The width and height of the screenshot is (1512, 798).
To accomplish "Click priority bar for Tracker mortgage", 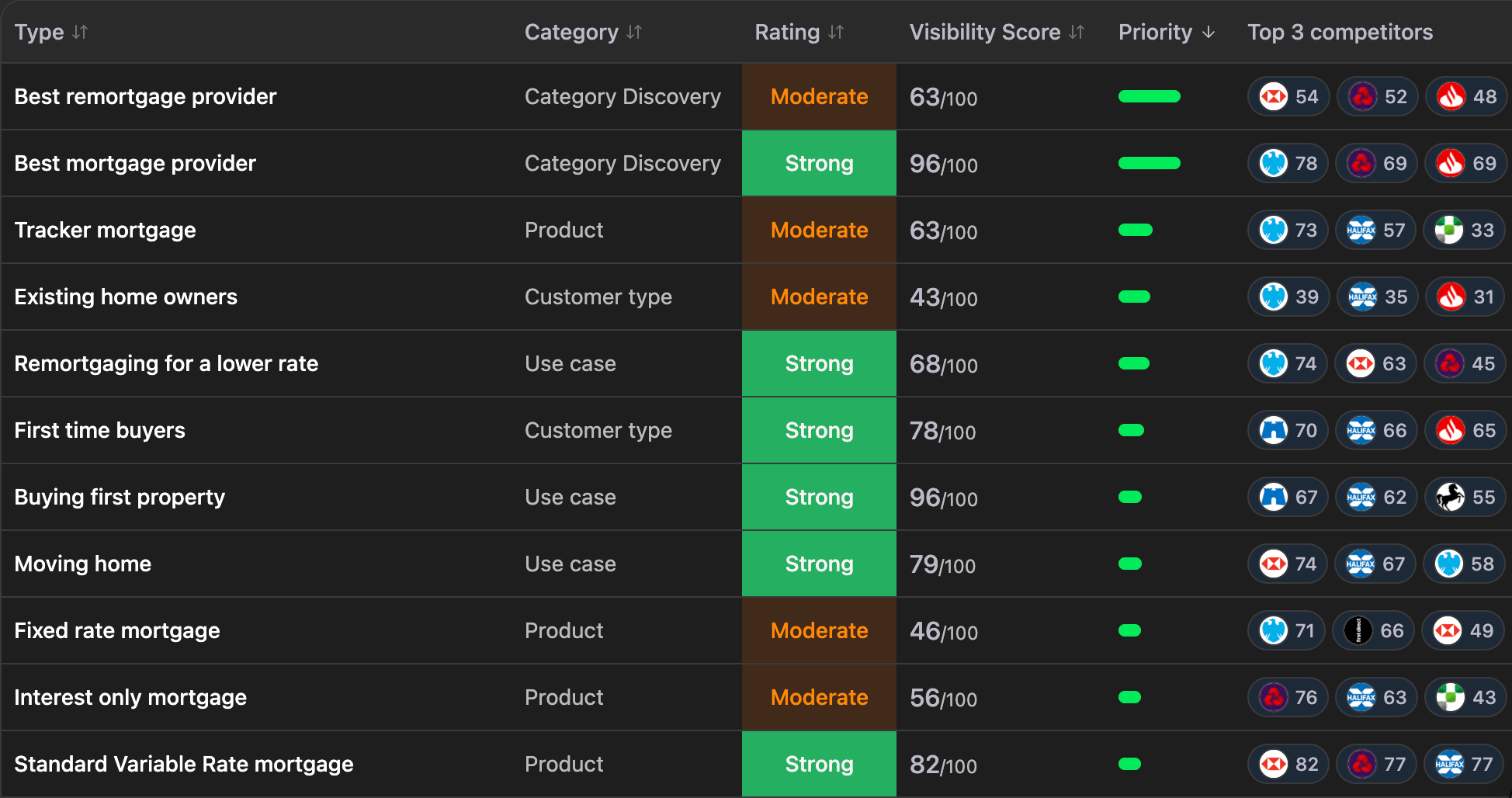I will click(x=1135, y=231).
